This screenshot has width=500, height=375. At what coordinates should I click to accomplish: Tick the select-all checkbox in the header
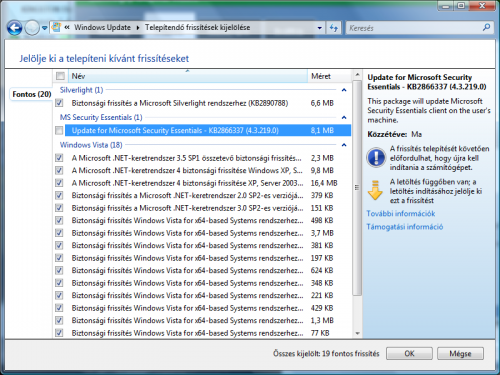tap(60, 76)
